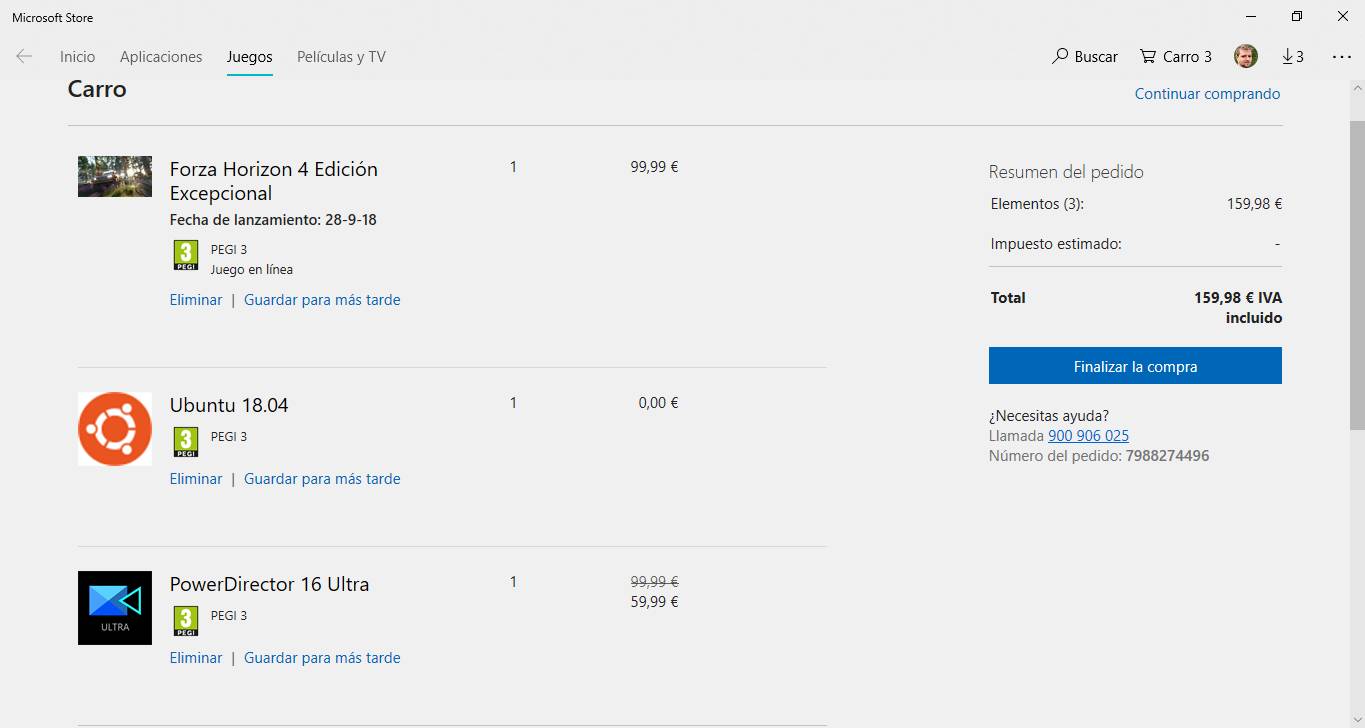The width and height of the screenshot is (1365, 728).
Task: Go to the Películas y TV tab
Action: tap(341, 57)
